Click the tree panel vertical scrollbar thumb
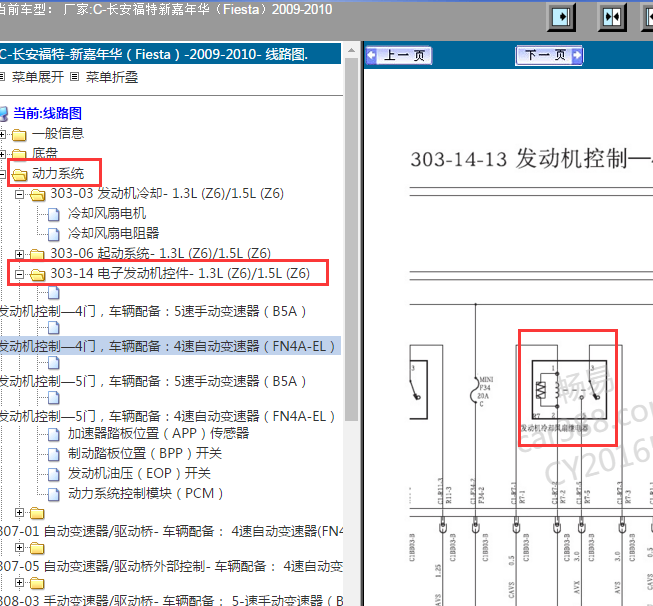The image size is (653, 606). point(351,239)
